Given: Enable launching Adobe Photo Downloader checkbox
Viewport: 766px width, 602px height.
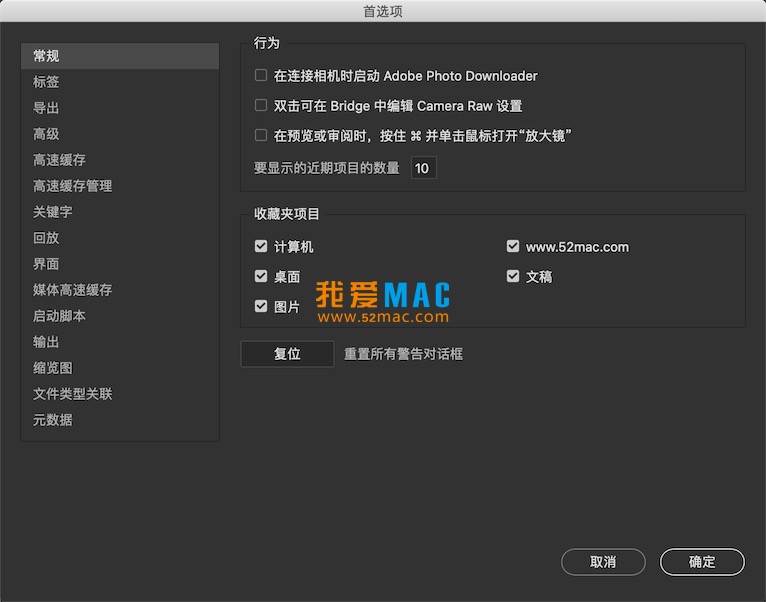Looking at the screenshot, I should [261, 75].
